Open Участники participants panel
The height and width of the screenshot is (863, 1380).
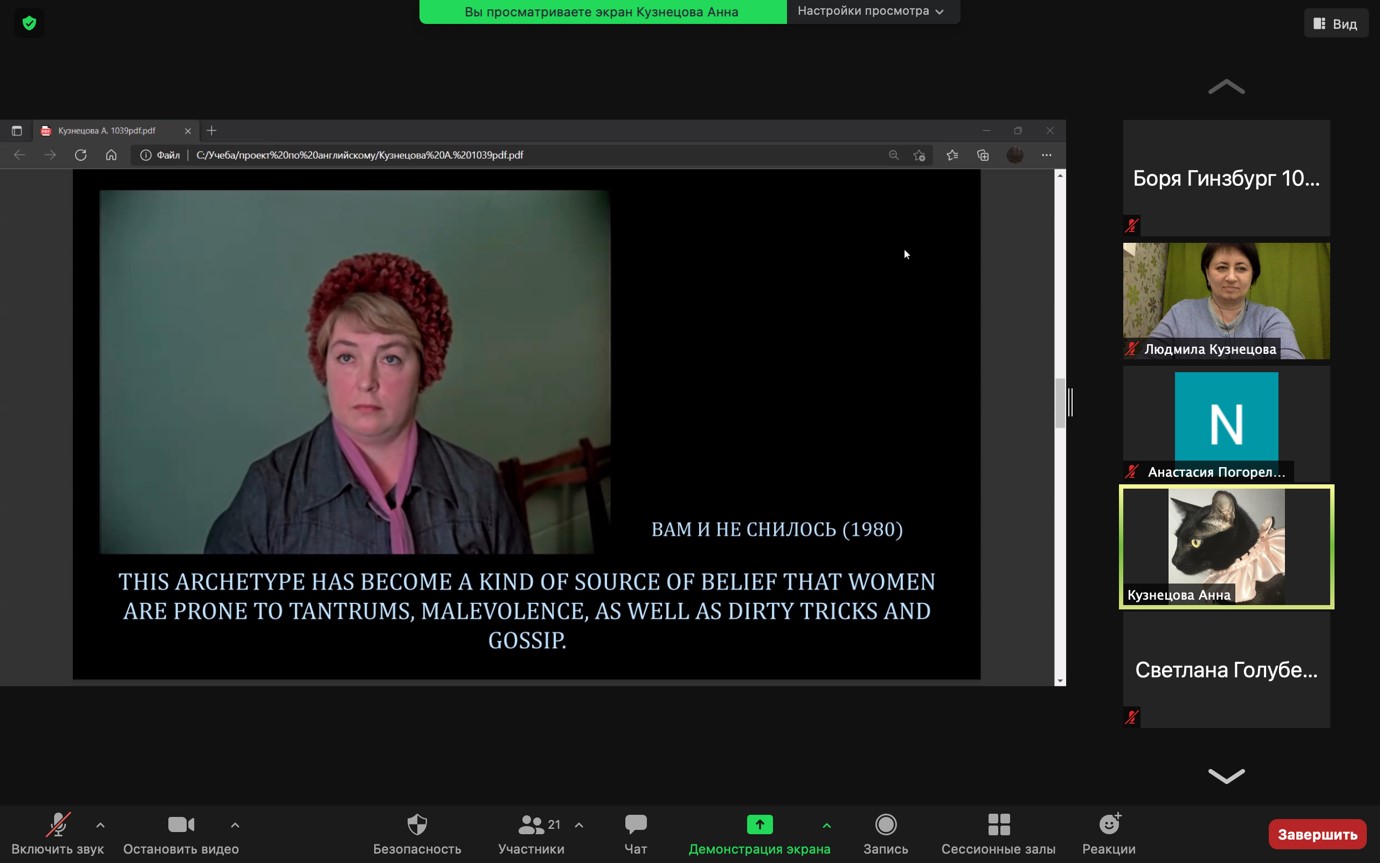point(531,834)
